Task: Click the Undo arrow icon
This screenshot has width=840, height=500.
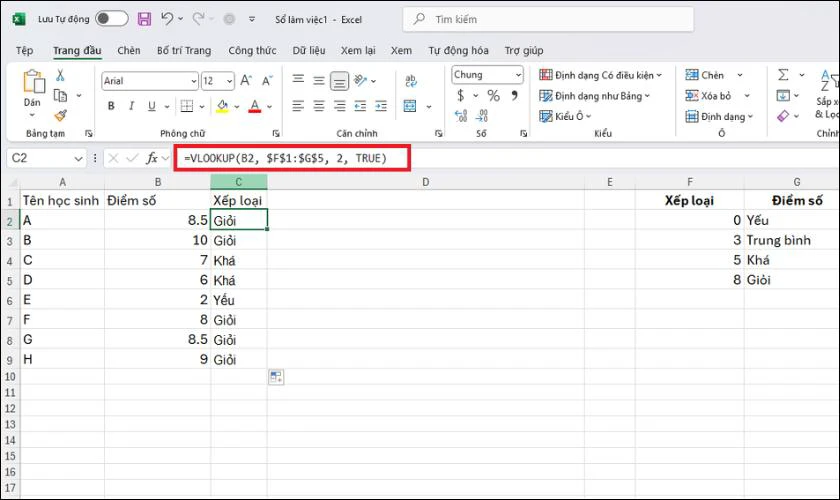Action: coord(167,19)
